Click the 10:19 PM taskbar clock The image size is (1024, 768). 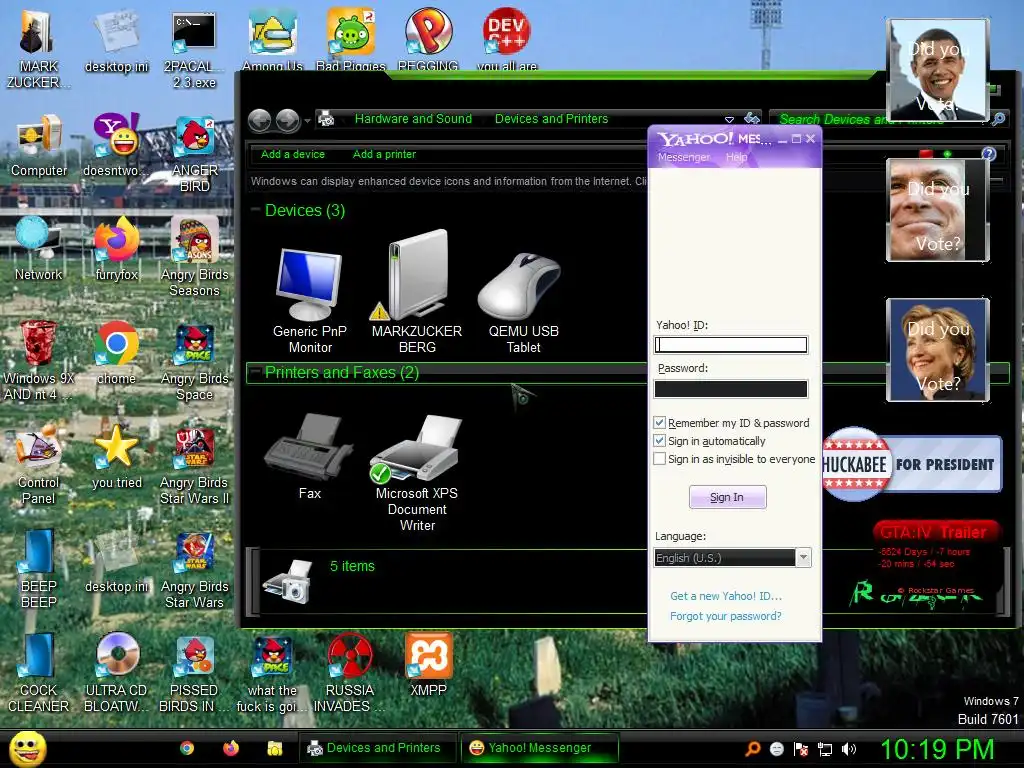[x=936, y=749]
